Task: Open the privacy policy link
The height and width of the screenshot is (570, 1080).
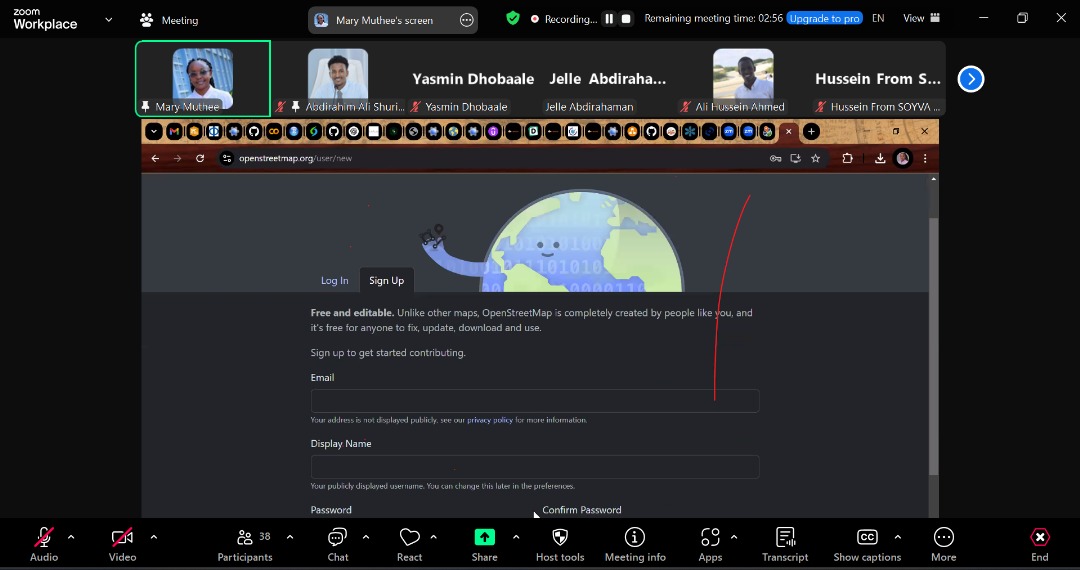Action: 490,420
